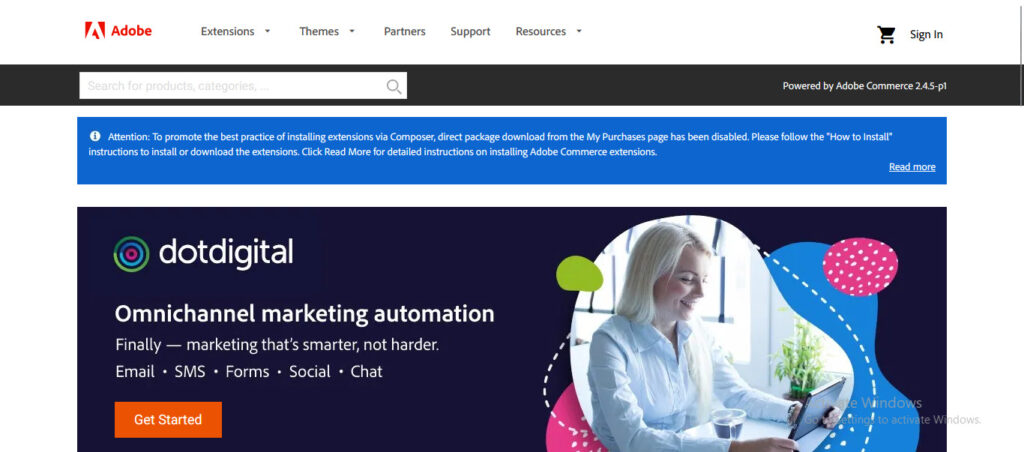The image size is (1024, 452).
Task: Expand the Resources dropdown arrow
Action: pos(579,31)
